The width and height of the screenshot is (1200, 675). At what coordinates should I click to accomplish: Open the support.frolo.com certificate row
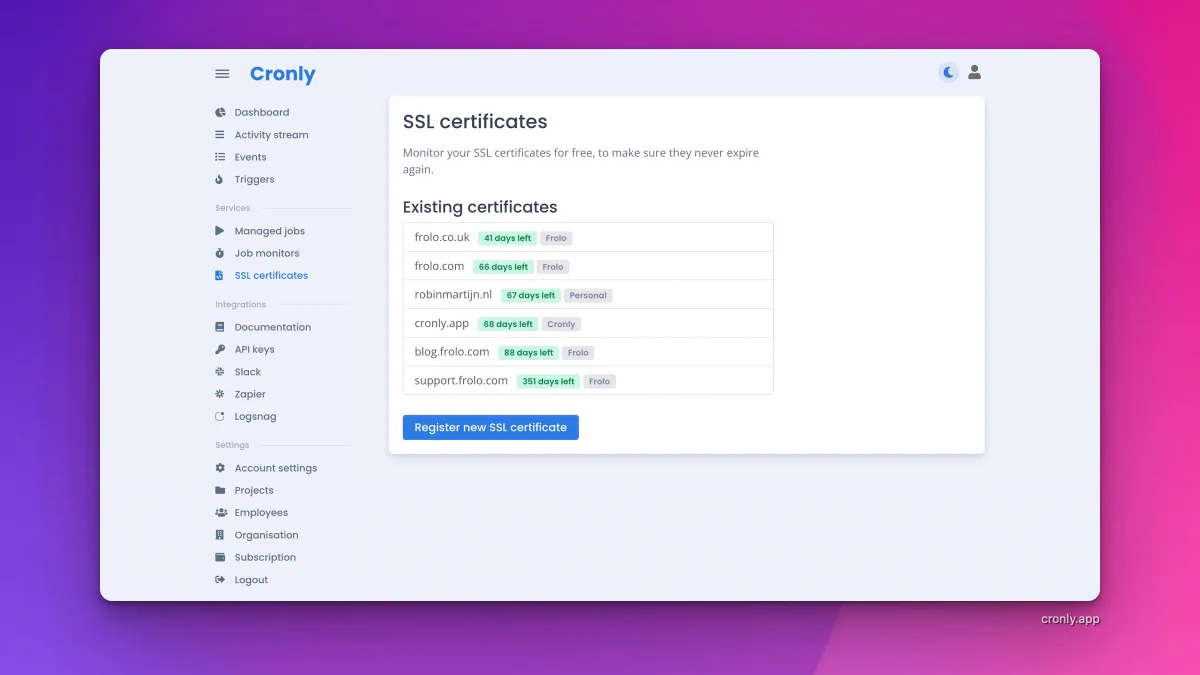(x=588, y=381)
